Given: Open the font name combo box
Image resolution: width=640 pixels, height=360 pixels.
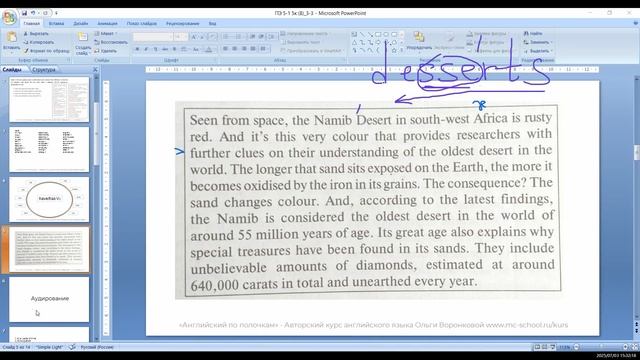Looking at the screenshot, I should click(153, 37).
